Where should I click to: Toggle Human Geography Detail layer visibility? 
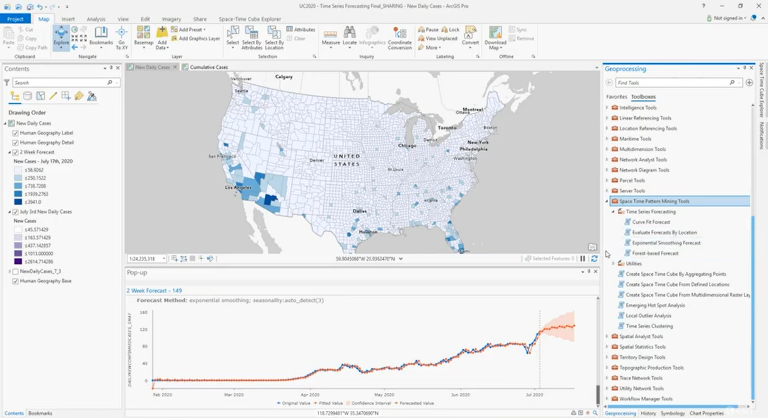click(x=15, y=143)
